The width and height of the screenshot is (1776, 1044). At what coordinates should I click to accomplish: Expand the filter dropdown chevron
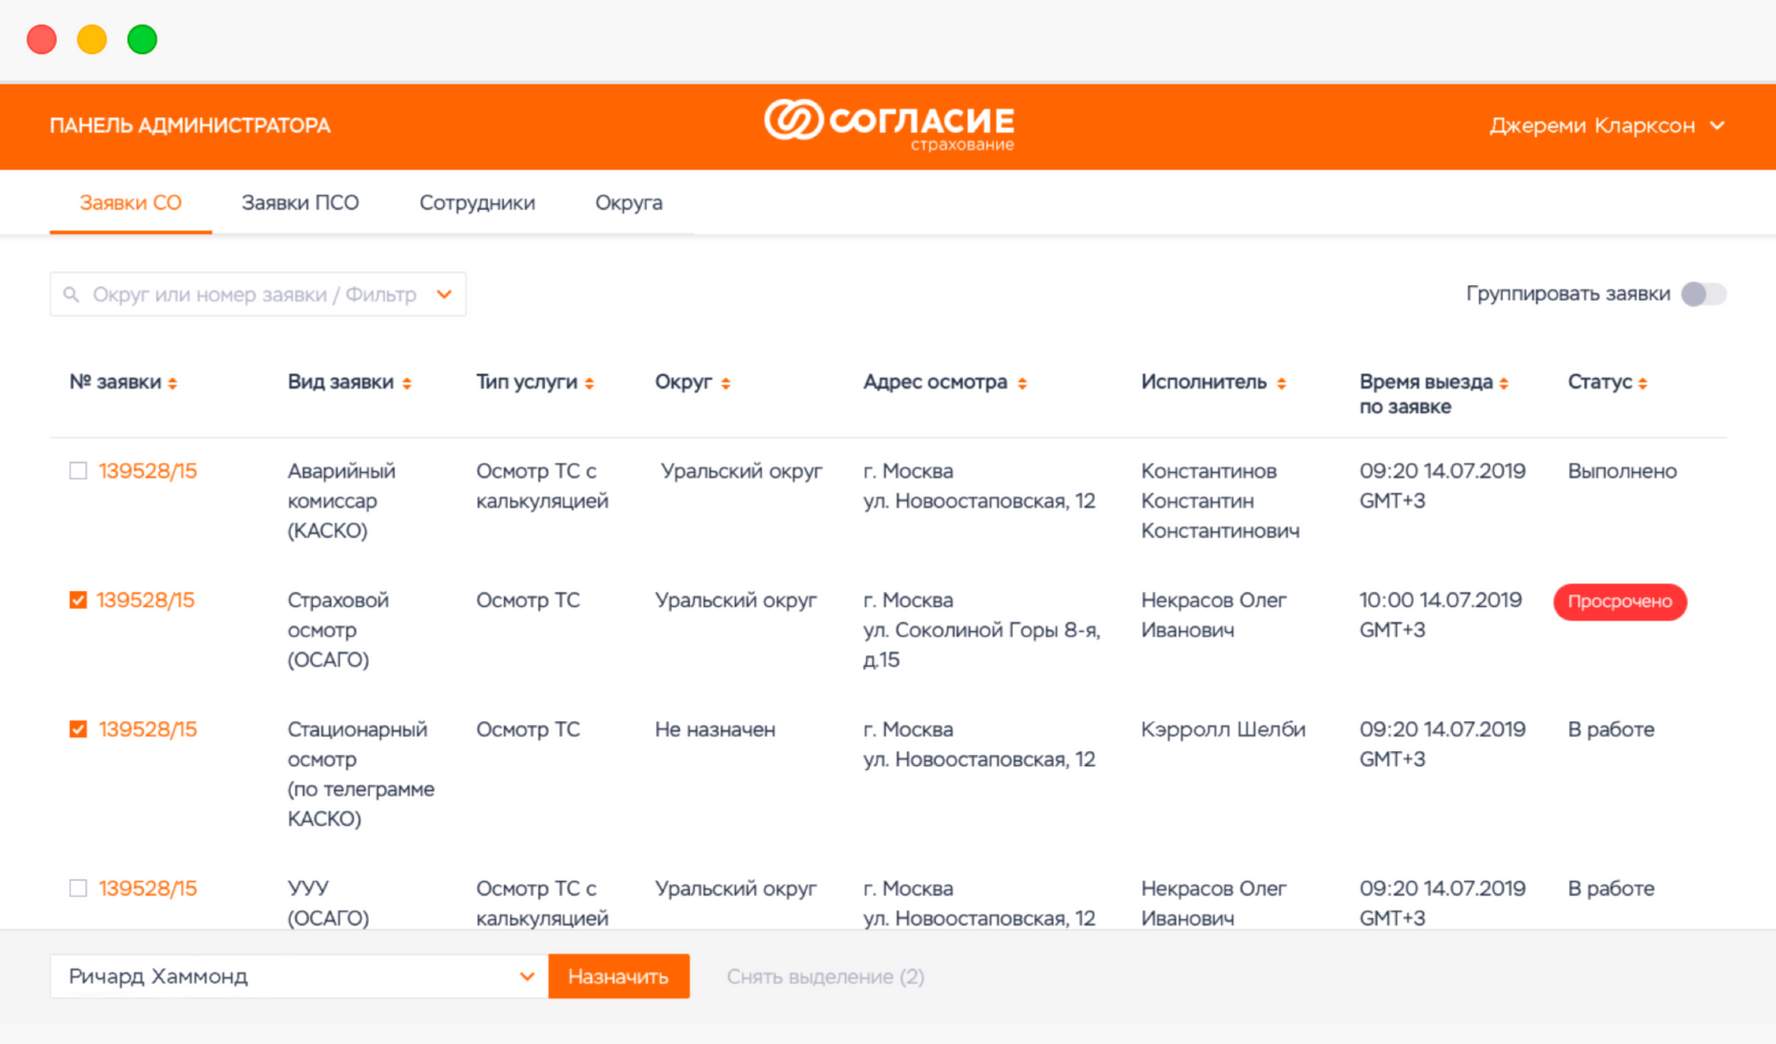[444, 294]
